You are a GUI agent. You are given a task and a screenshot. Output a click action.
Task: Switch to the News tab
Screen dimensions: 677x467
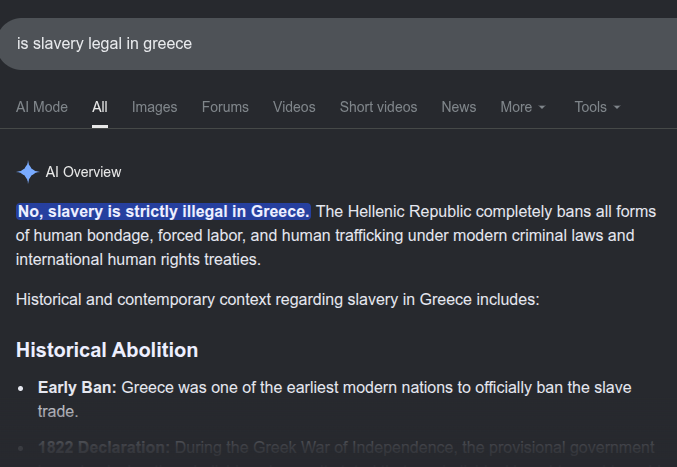pos(459,107)
